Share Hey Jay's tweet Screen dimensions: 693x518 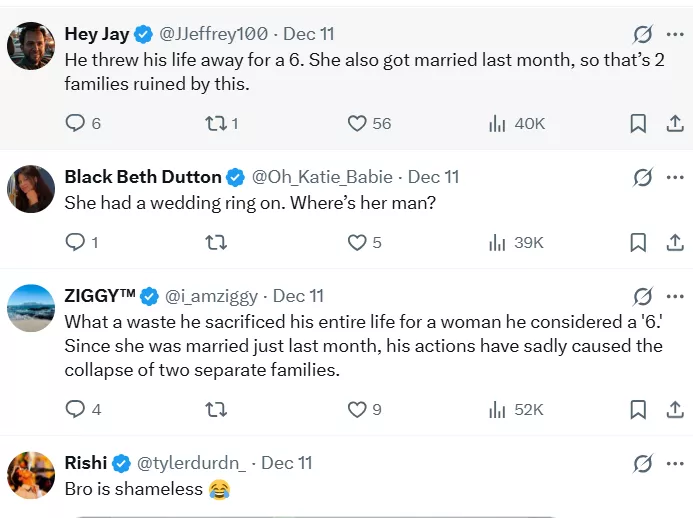(675, 123)
